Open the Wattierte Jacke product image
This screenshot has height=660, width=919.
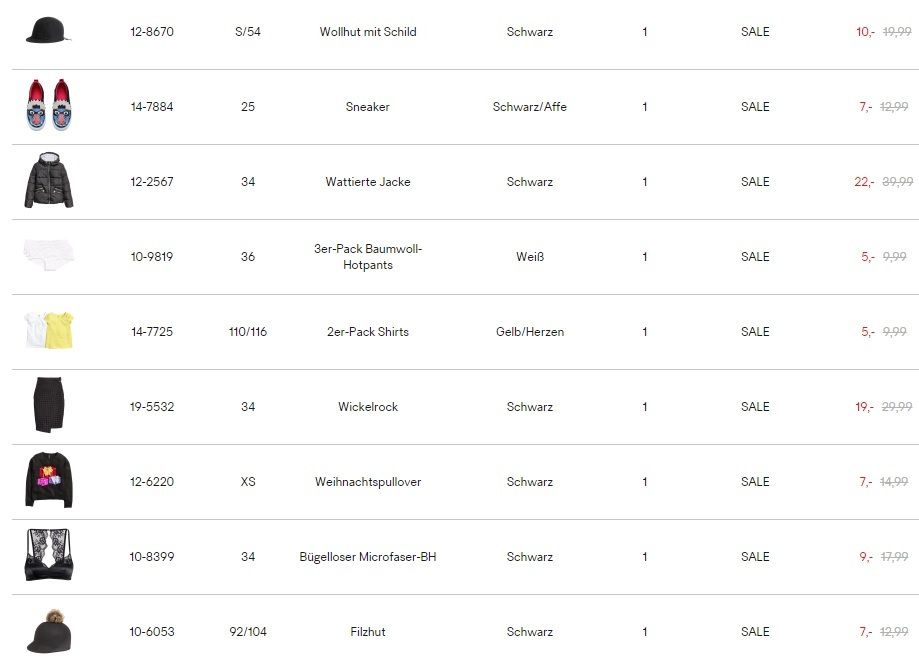[x=49, y=180]
